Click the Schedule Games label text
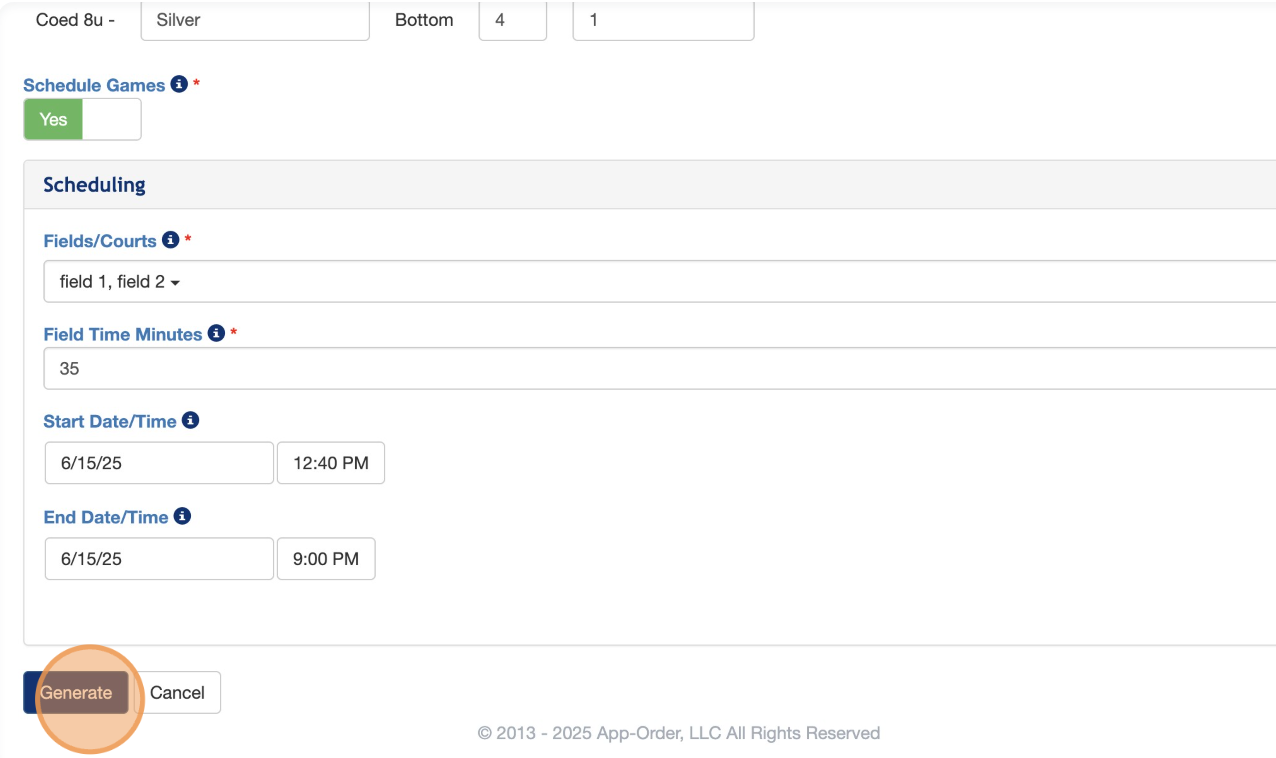This screenshot has width=1276, height=758. pyautogui.click(x=94, y=86)
